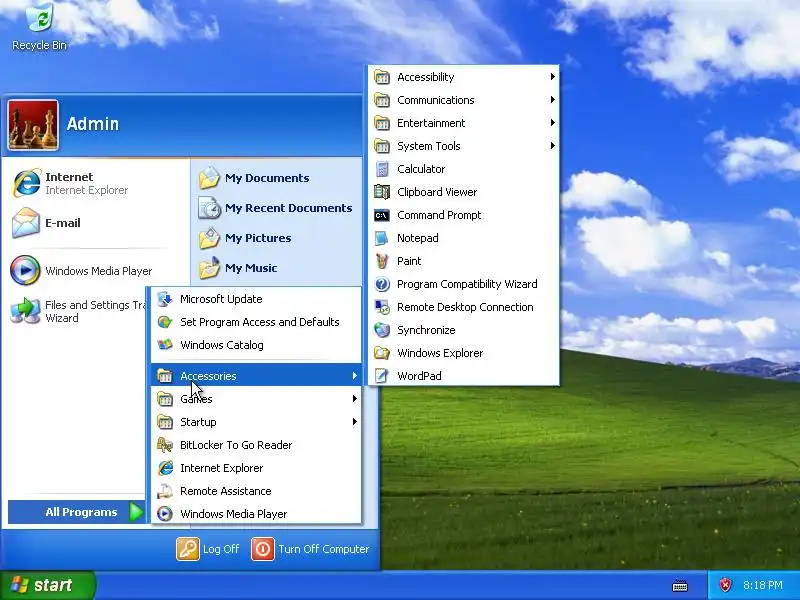Click the Remote Assistance icon
800x600 pixels.
pos(165,491)
